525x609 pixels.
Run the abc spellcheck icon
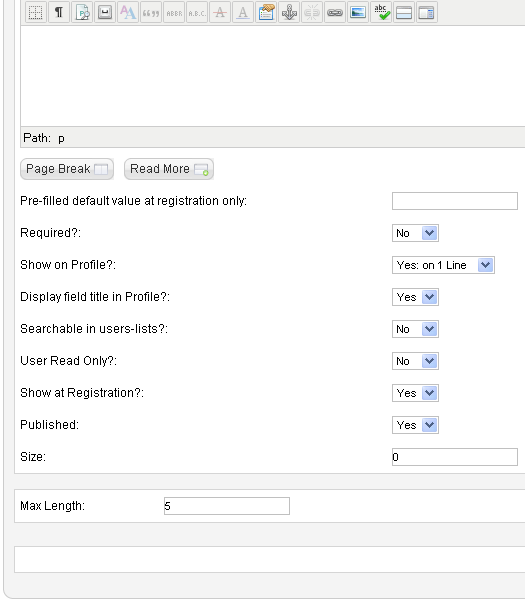click(381, 13)
